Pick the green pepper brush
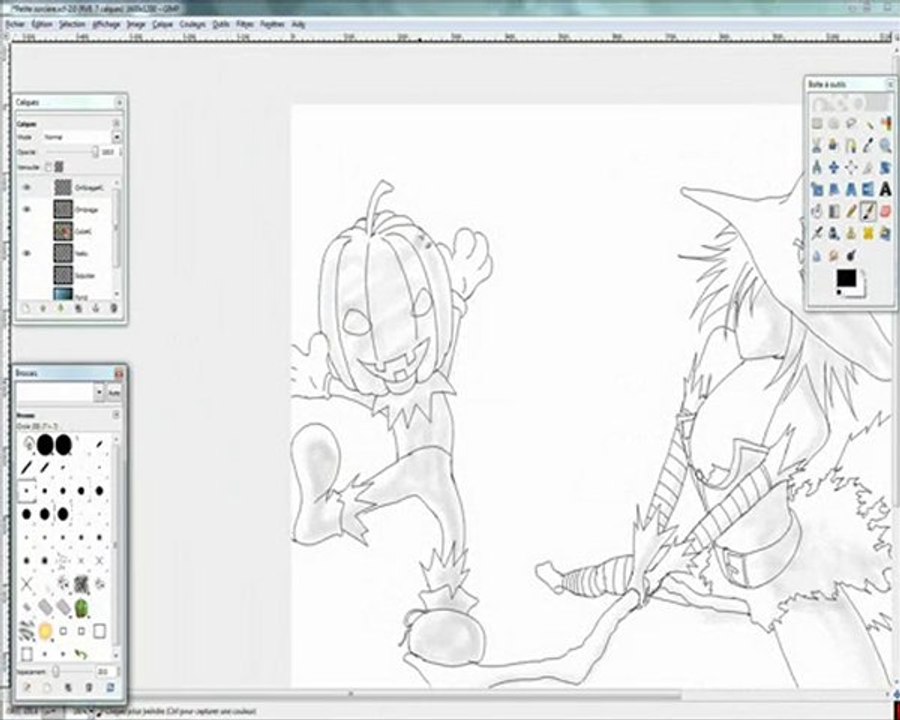 point(82,607)
